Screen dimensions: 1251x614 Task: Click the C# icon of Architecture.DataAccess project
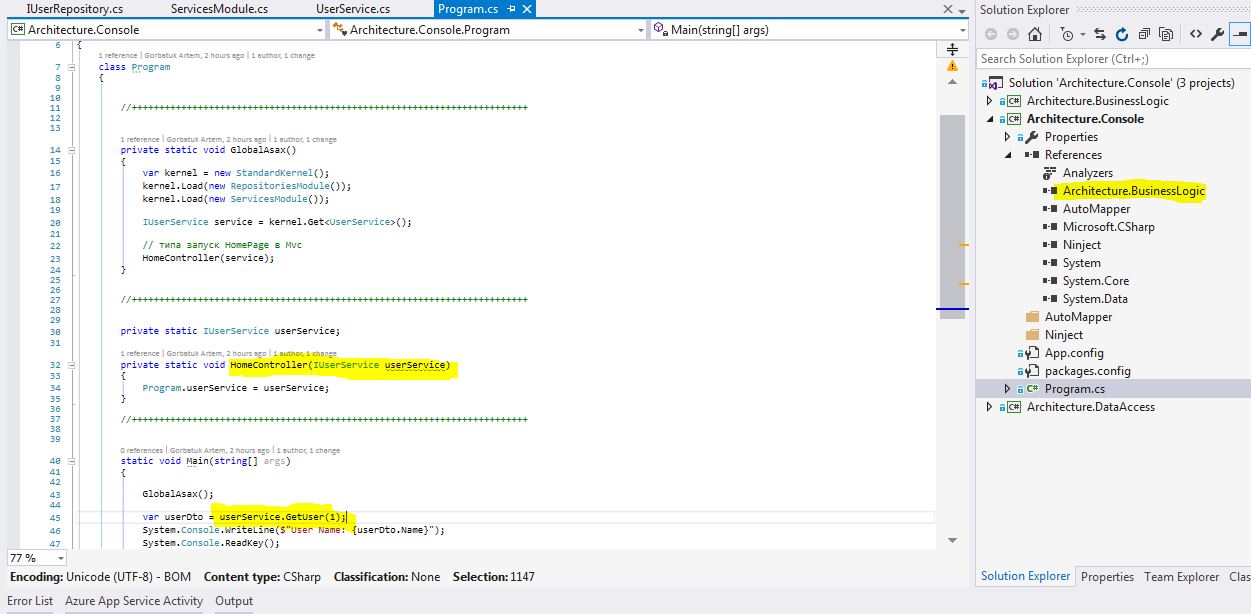click(x=1013, y=407)
